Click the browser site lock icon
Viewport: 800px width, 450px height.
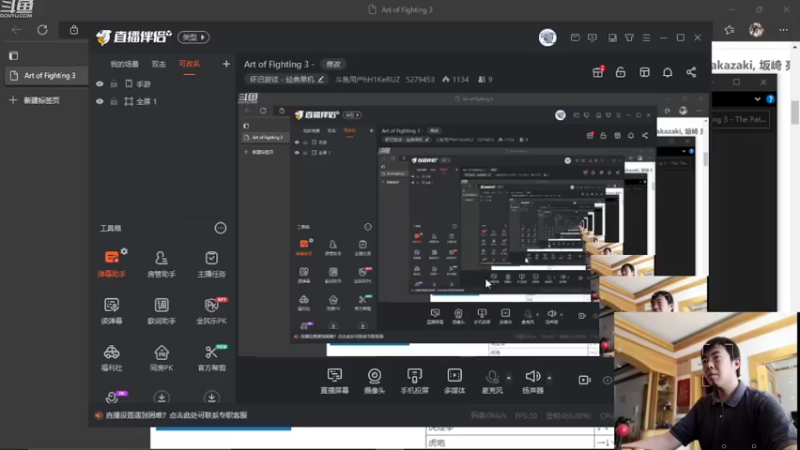(74, 30)
